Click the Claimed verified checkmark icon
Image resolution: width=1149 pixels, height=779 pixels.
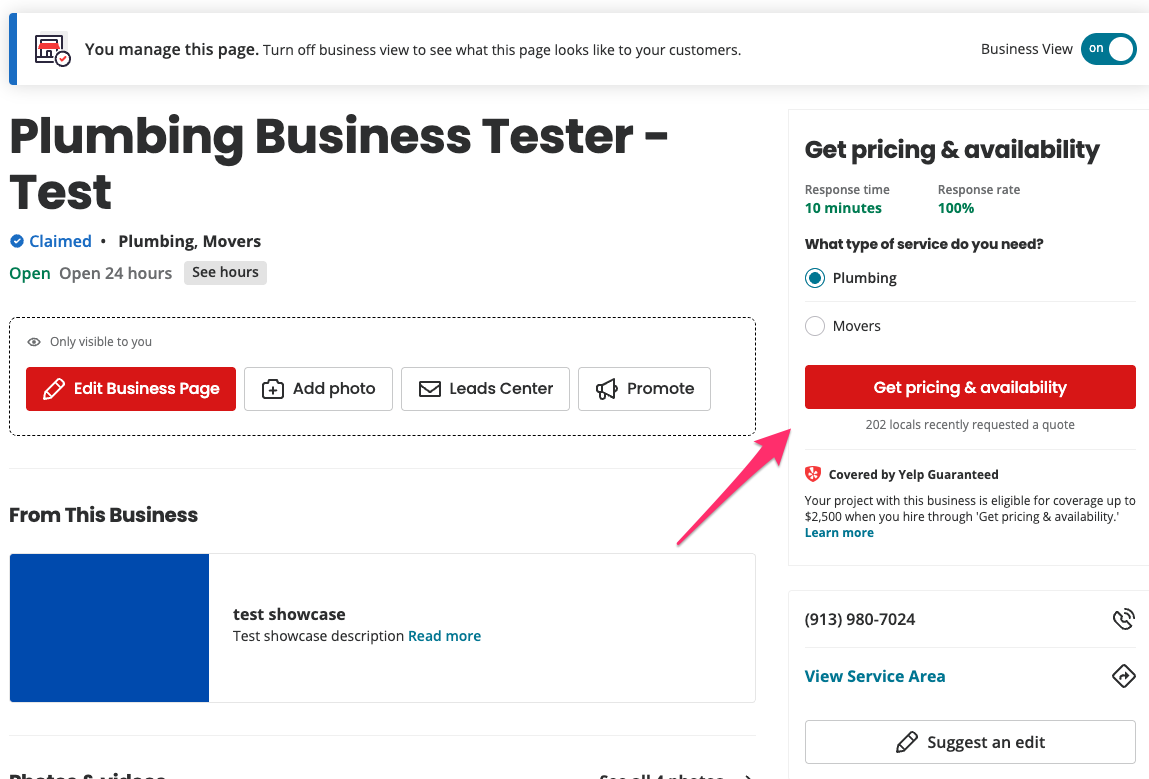[x=17, y=241]
